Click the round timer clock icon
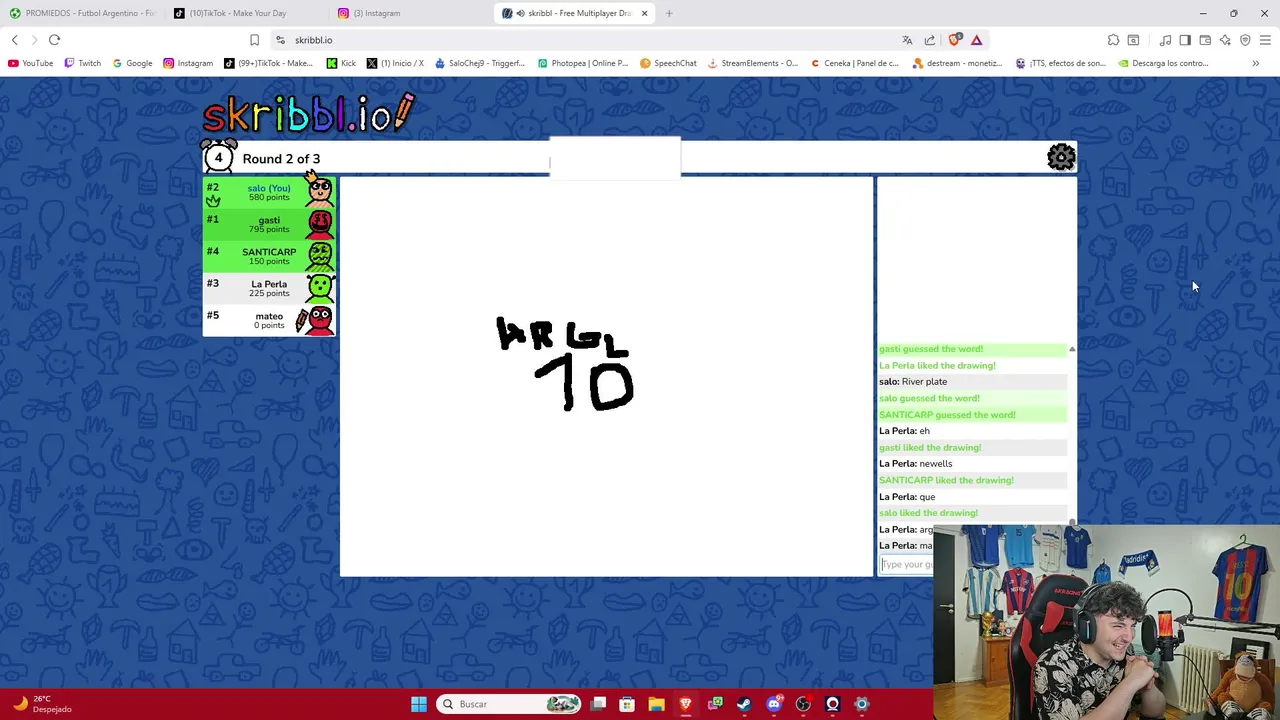 [x=219, y=156]
